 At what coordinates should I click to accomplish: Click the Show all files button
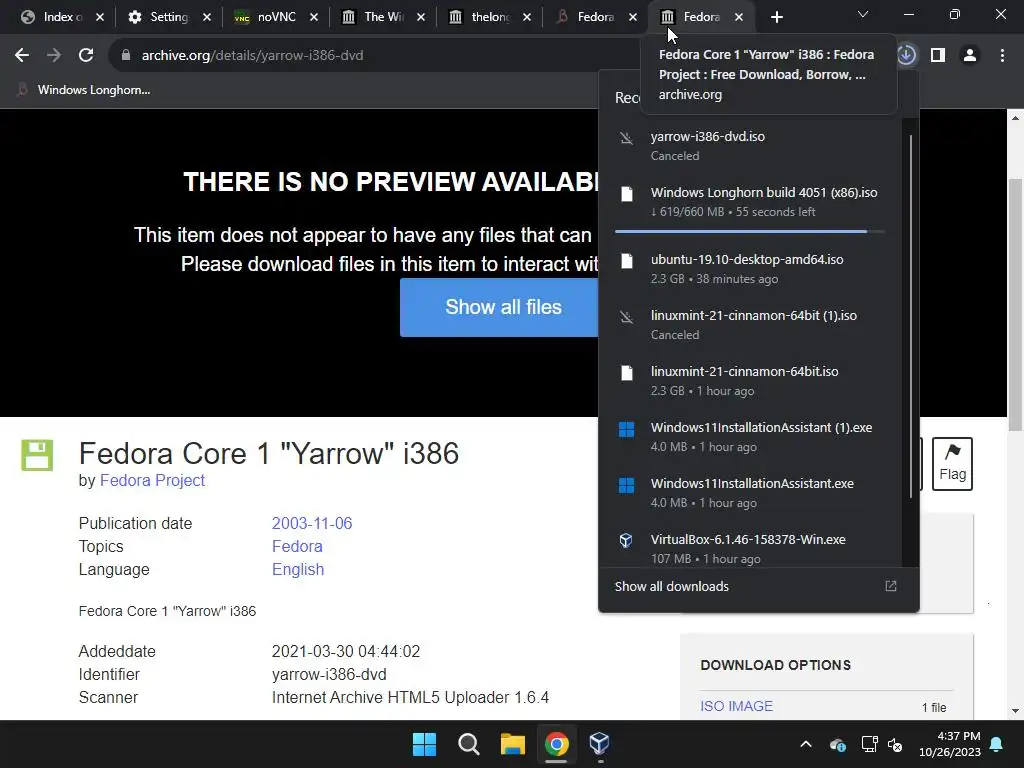click(x=500, y=307)
